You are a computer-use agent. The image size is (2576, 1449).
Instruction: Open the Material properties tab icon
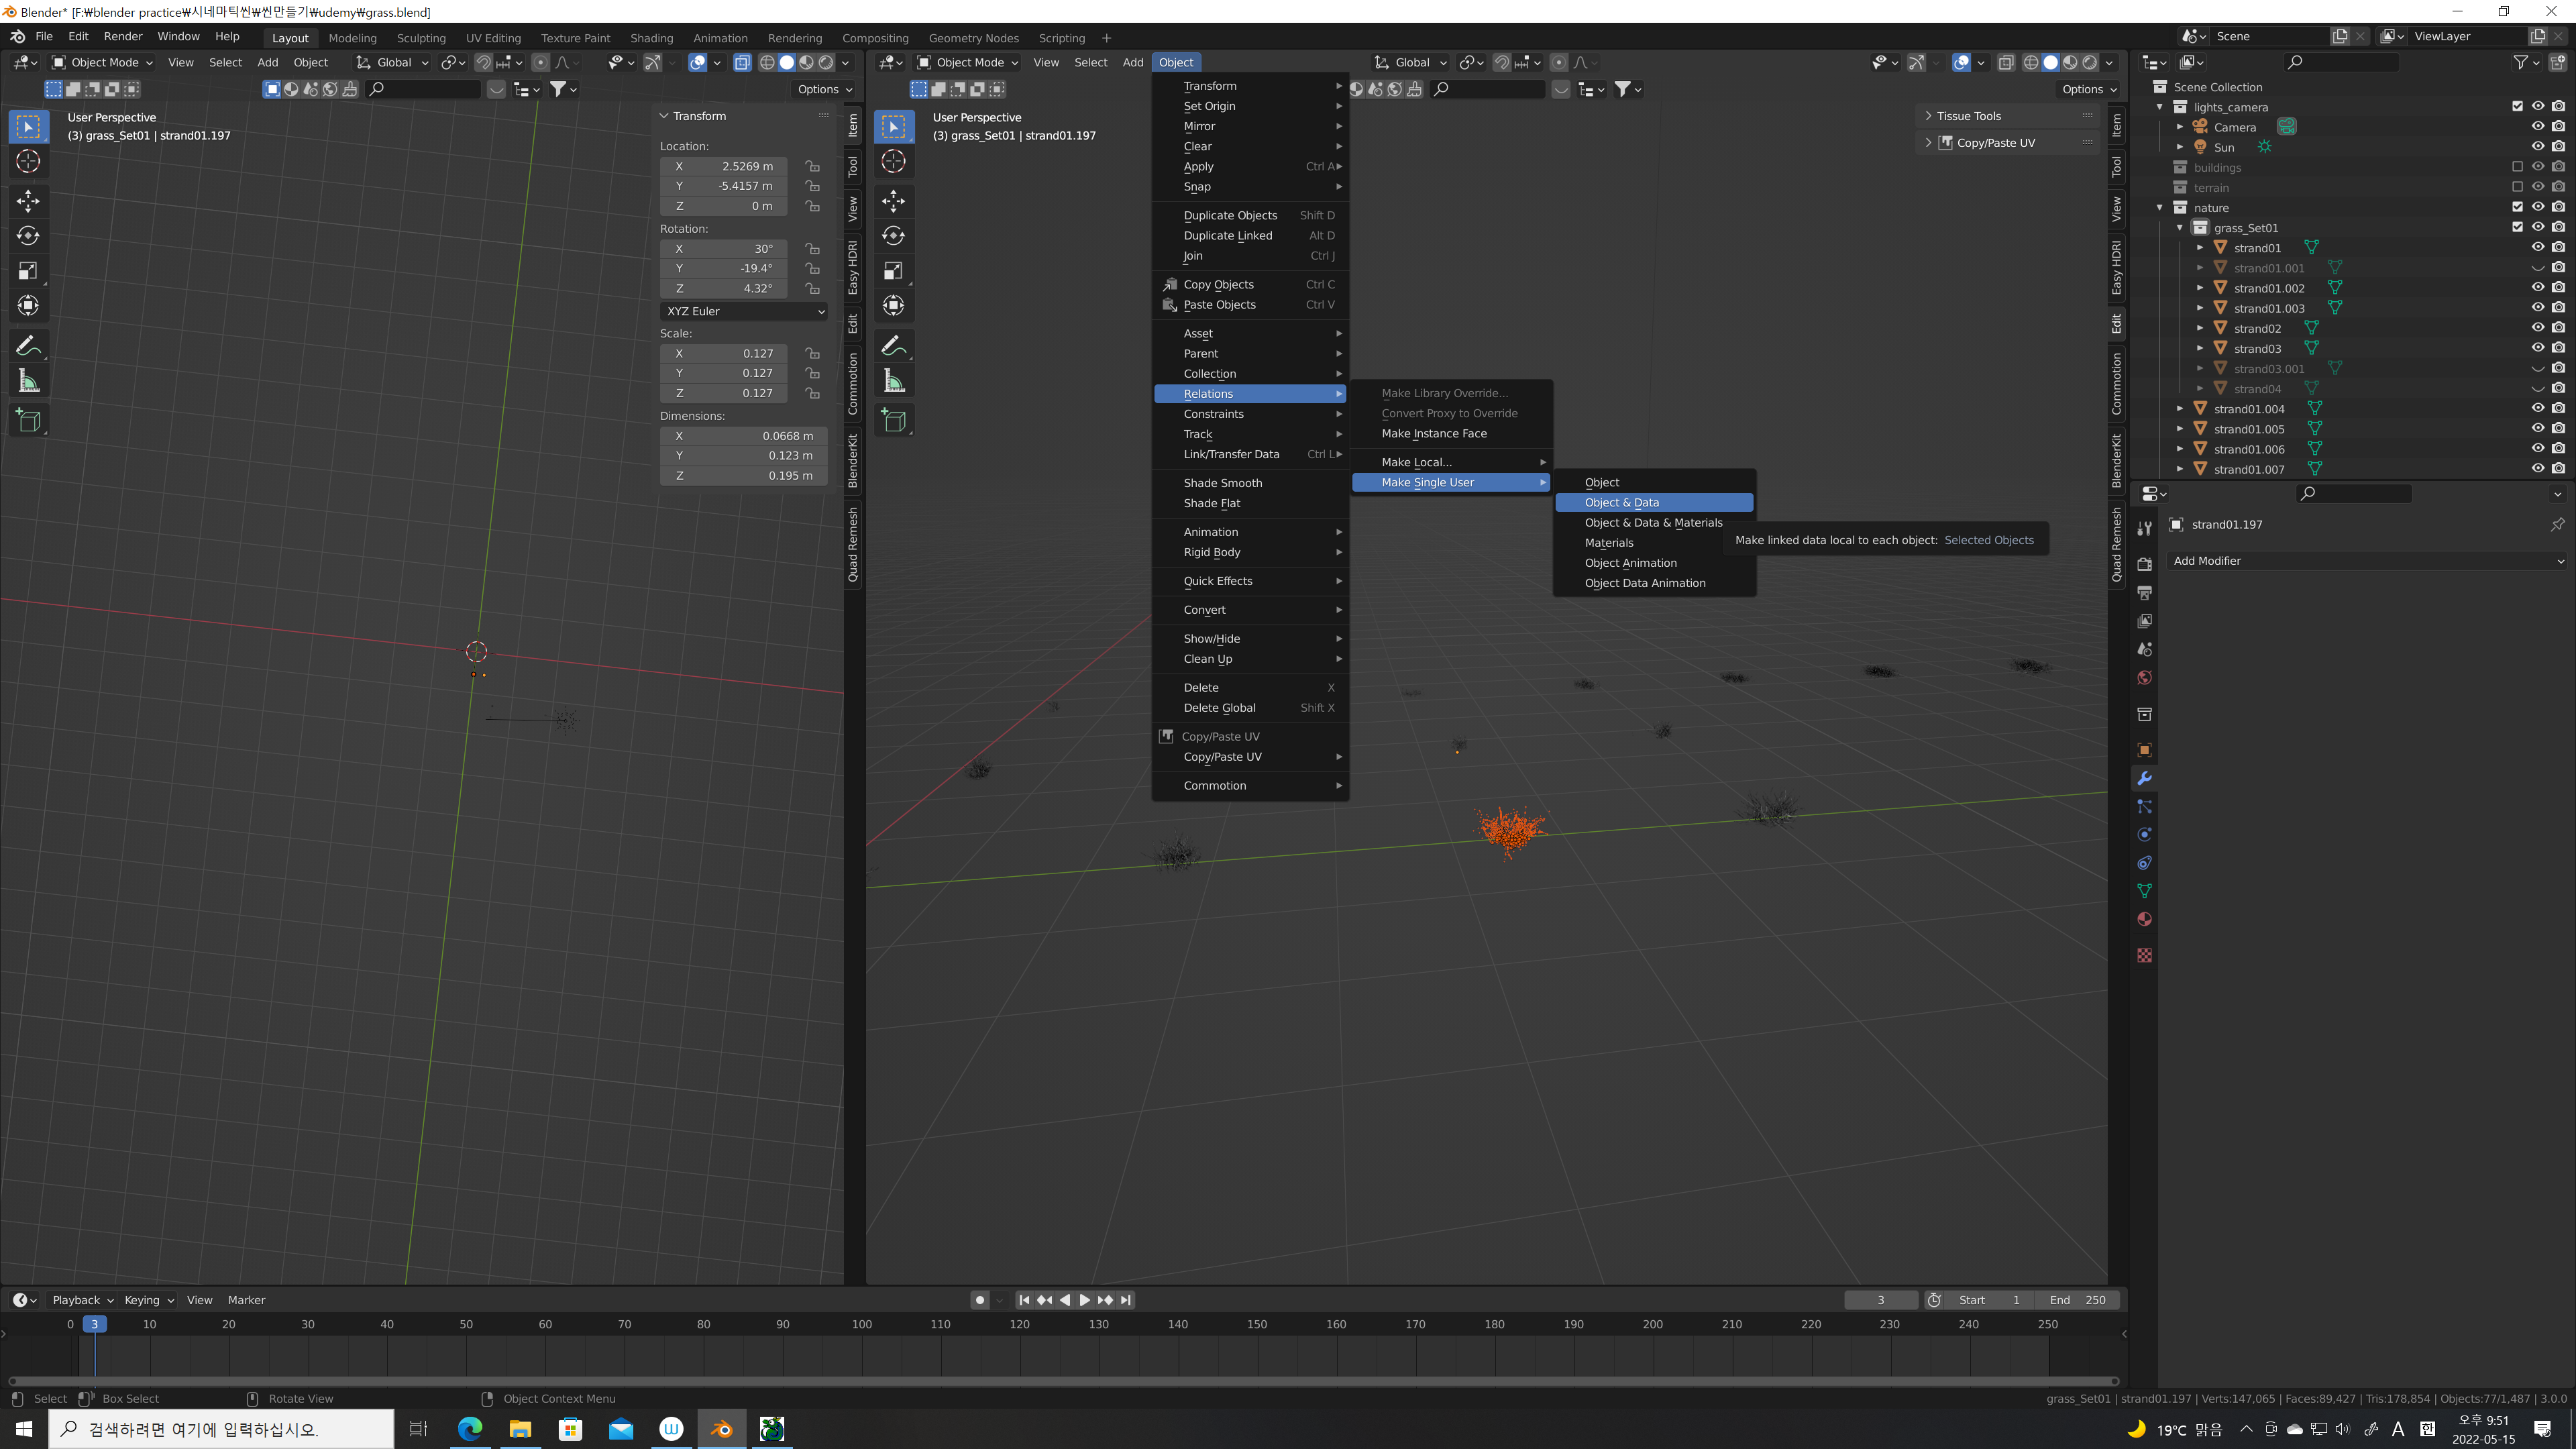point(2144,919)
